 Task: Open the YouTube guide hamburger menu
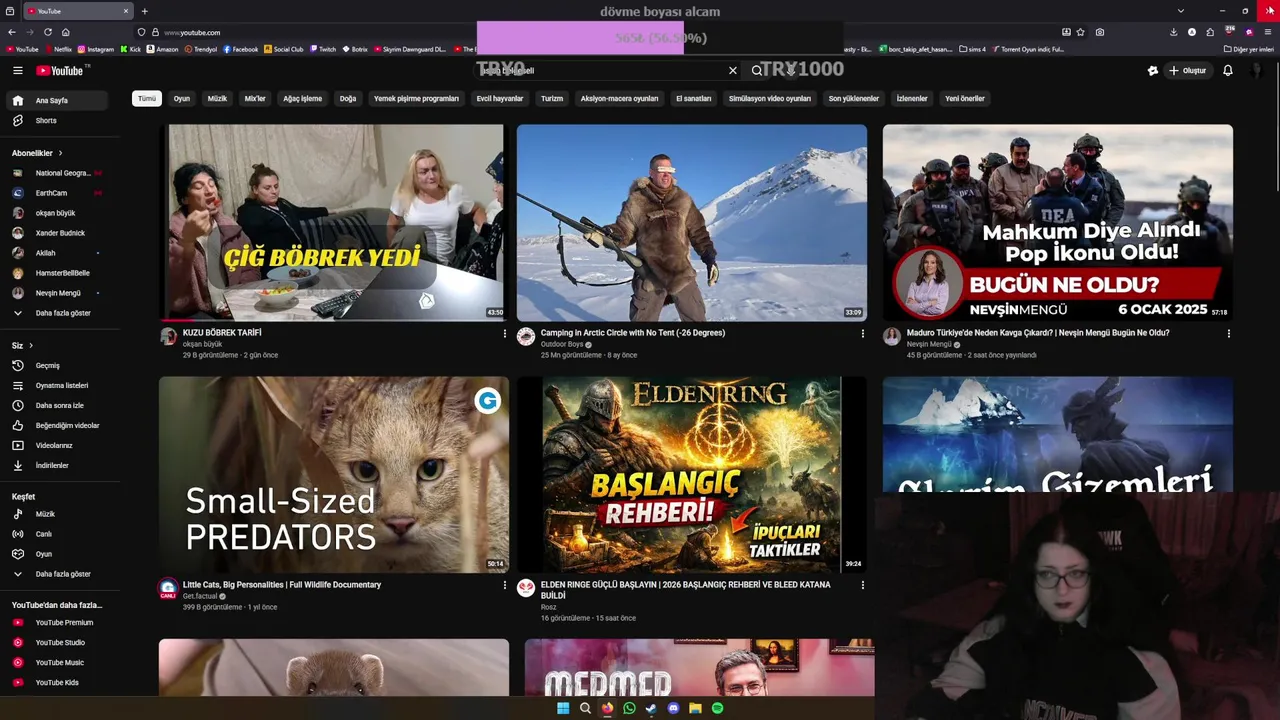point(17,71)
